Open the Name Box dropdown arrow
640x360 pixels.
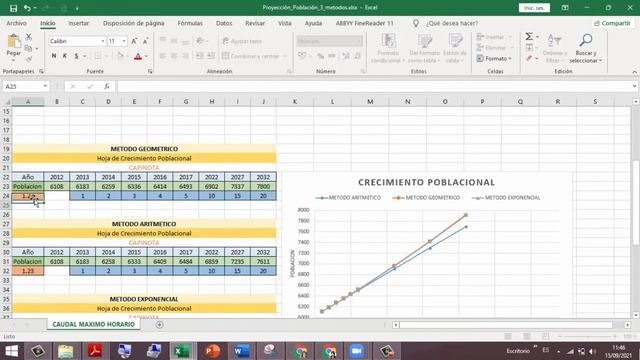[45, 87]
